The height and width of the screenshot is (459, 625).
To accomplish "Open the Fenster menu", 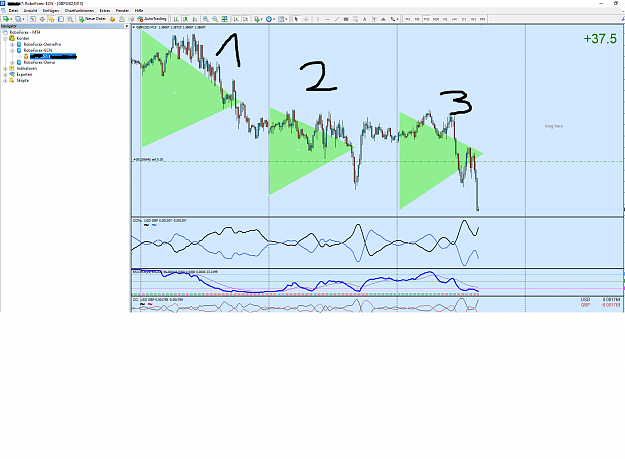I will (122, 11).
